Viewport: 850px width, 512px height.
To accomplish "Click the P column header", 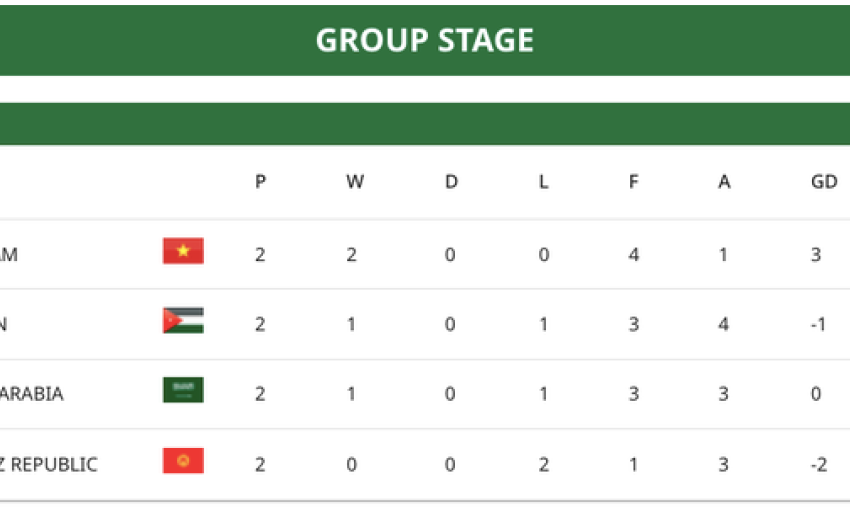I will (x=261, y=182).
